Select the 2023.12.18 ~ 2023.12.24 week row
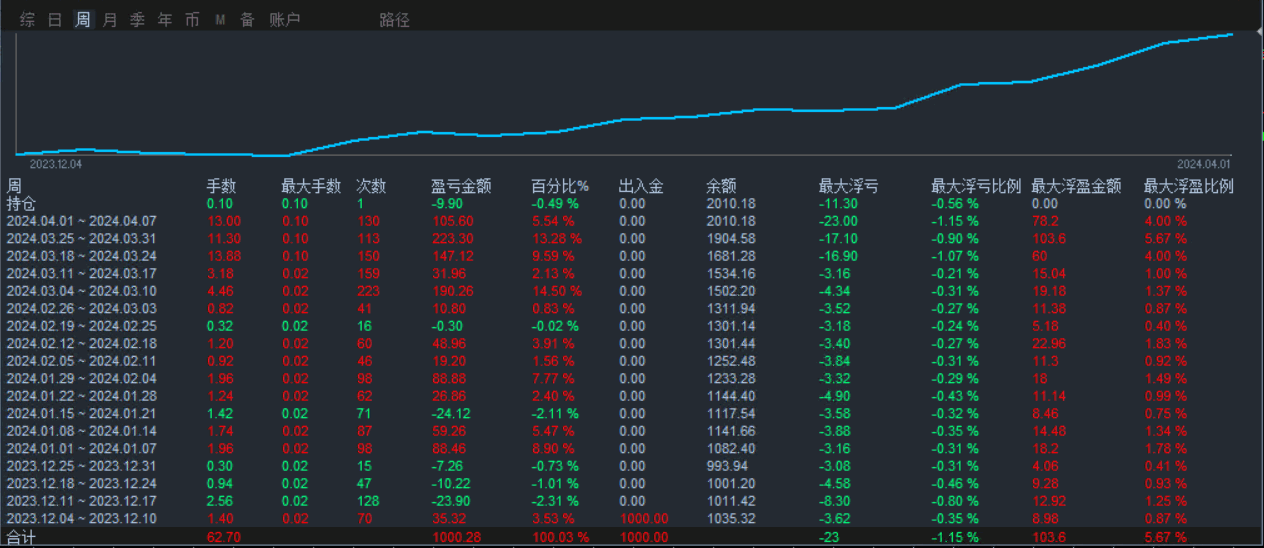Viewport: 1264px width, 548px height. click(x=632, y=483)
